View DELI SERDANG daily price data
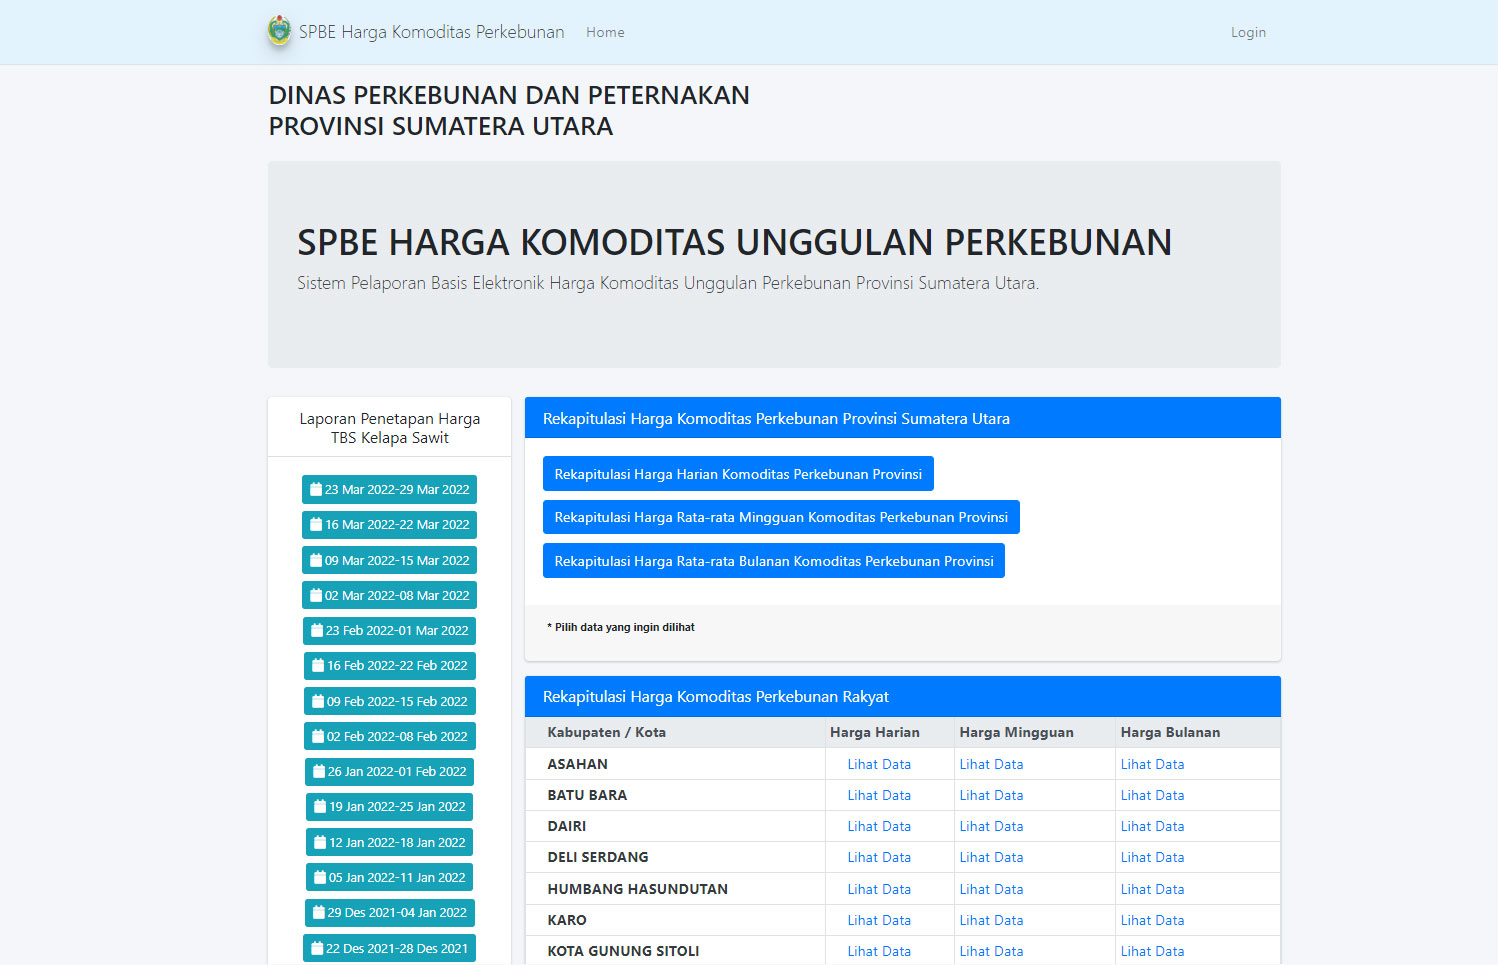 coord(878,857)
